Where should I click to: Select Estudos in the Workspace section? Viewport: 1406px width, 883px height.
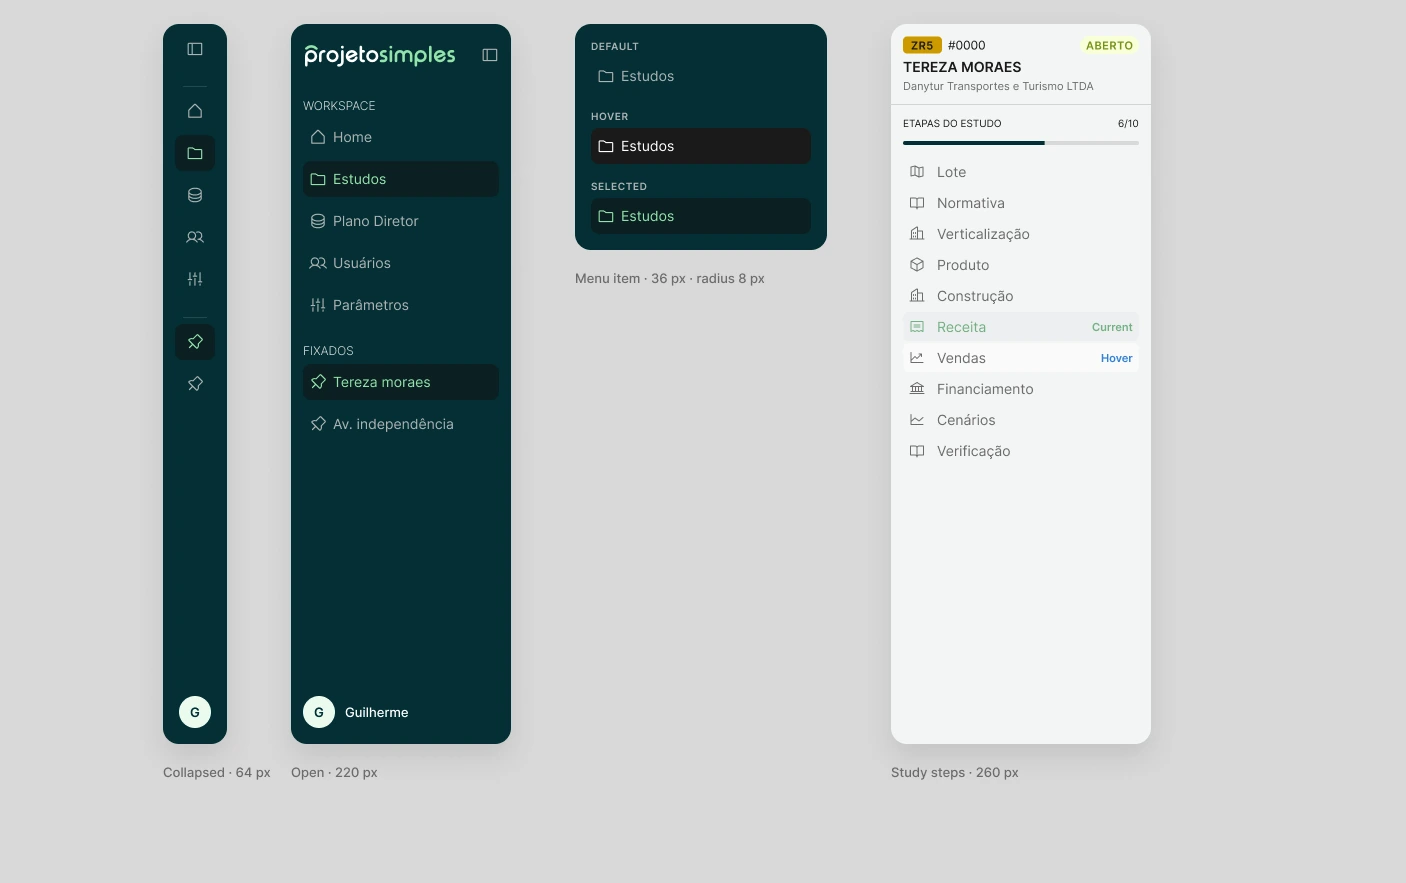pyautogui.click(x=401, y=179)
